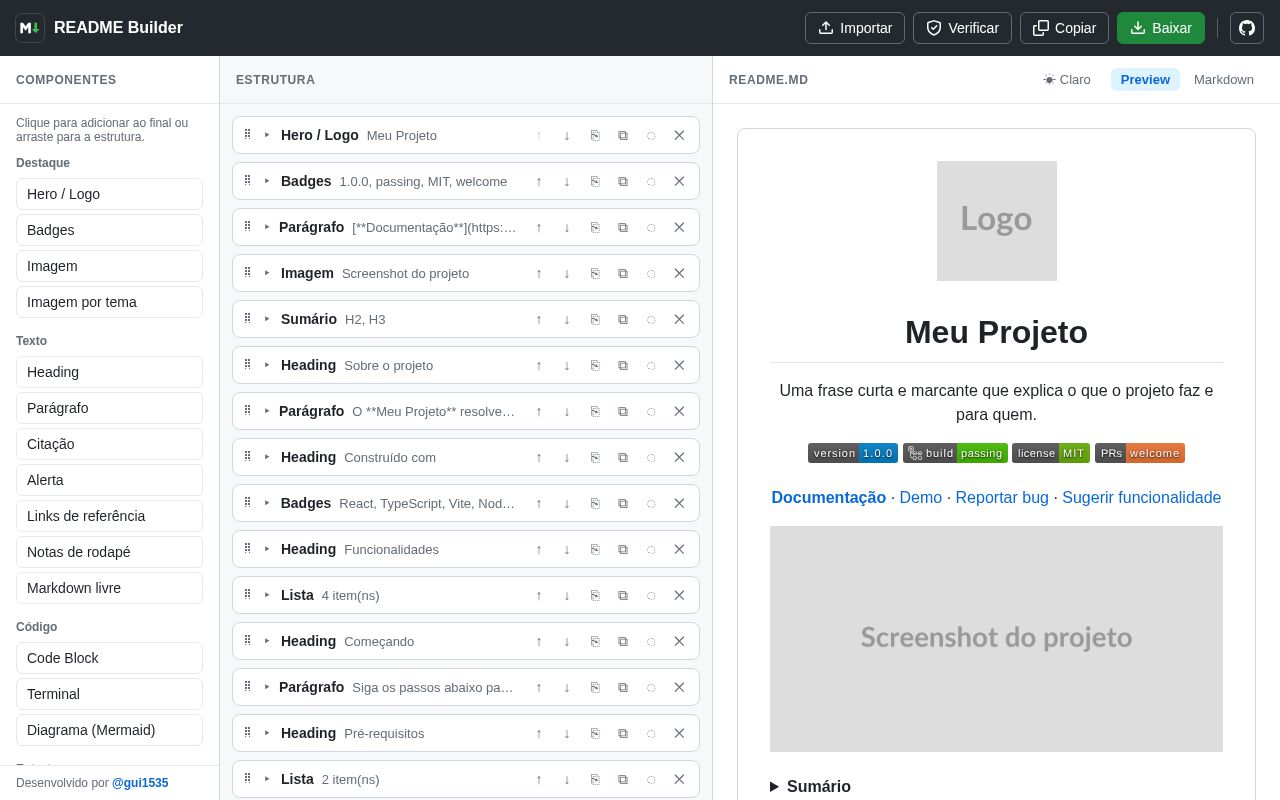Duplicate the Sumário row

623,319
